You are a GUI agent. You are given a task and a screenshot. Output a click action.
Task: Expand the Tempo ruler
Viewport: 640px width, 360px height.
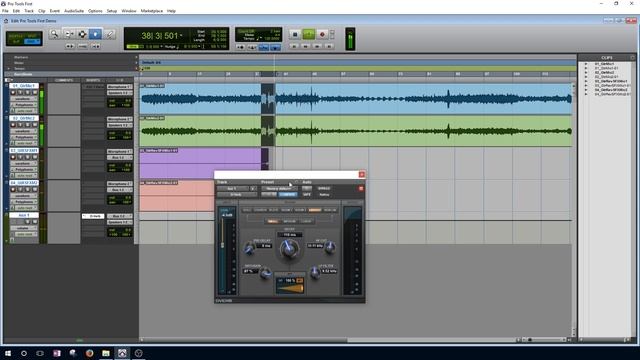9,69
